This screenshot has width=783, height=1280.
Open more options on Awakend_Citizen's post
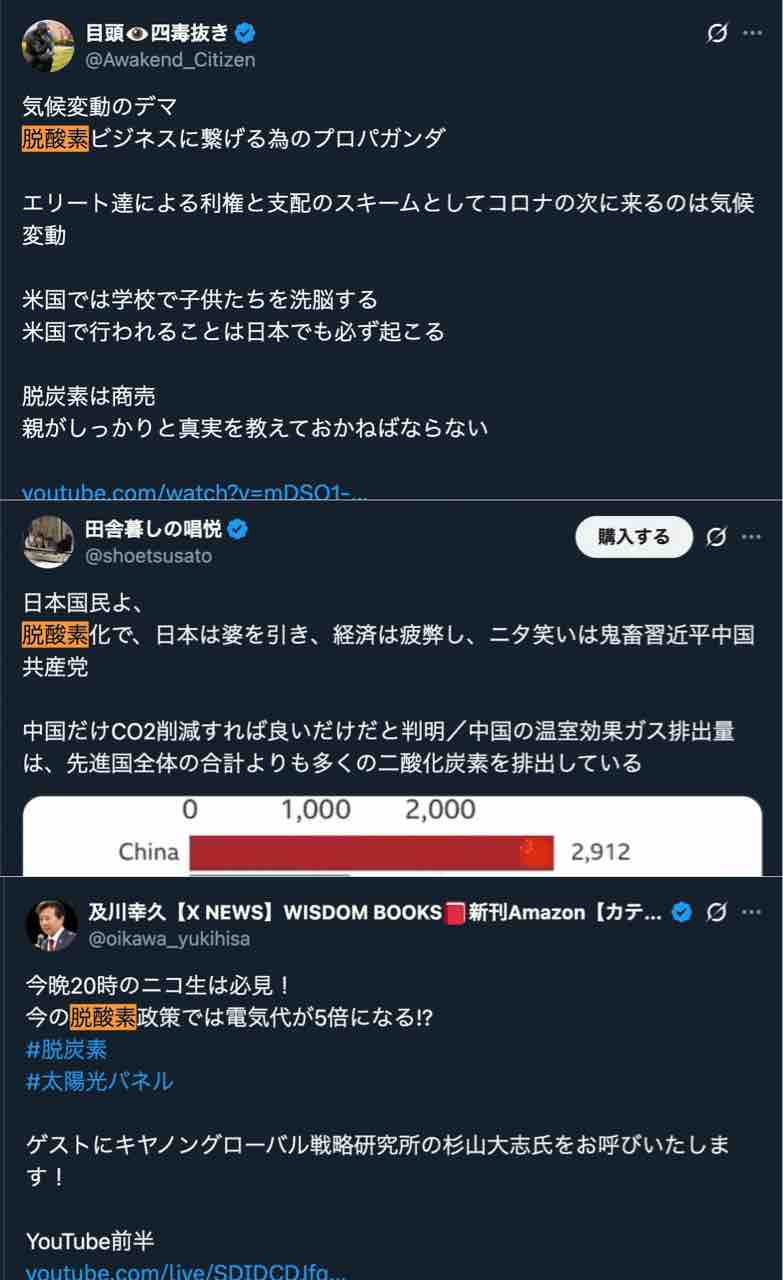(x=752, y=33)
